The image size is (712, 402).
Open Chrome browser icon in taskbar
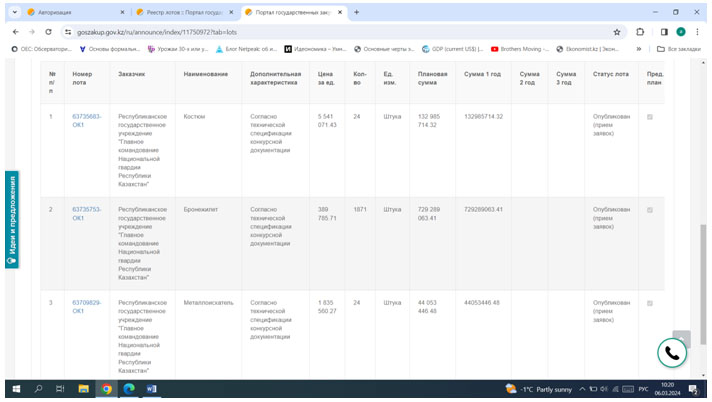[107, 388]
